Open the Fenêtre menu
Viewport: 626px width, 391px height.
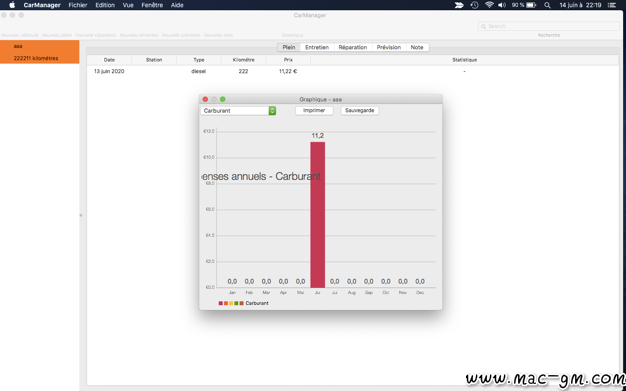tap(152, 5)
